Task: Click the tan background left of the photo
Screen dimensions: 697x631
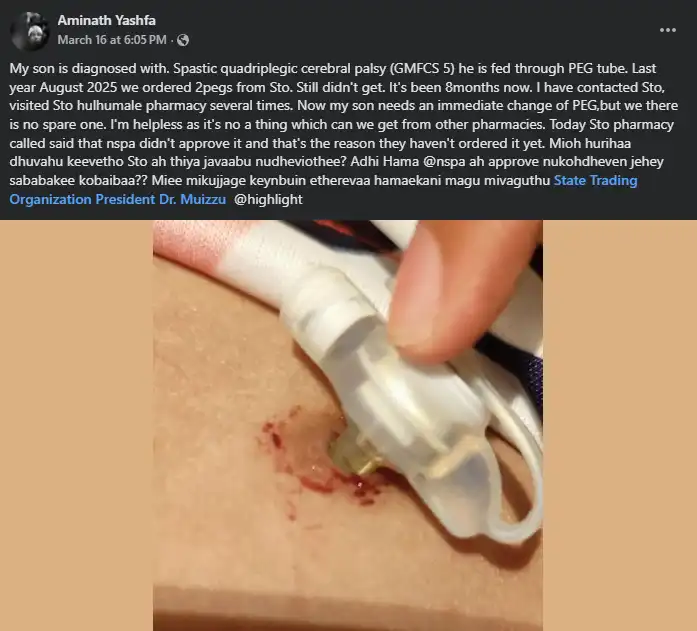Action: tap(76, 425)
